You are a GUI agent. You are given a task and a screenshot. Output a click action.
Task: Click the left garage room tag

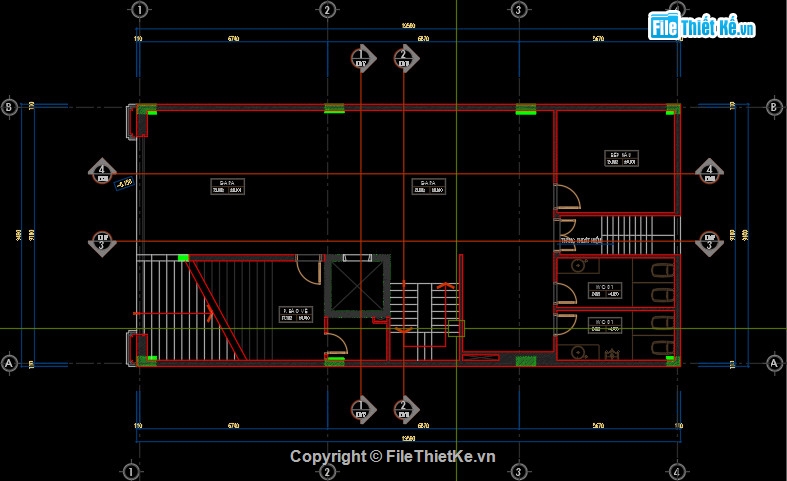coord(227,186)
